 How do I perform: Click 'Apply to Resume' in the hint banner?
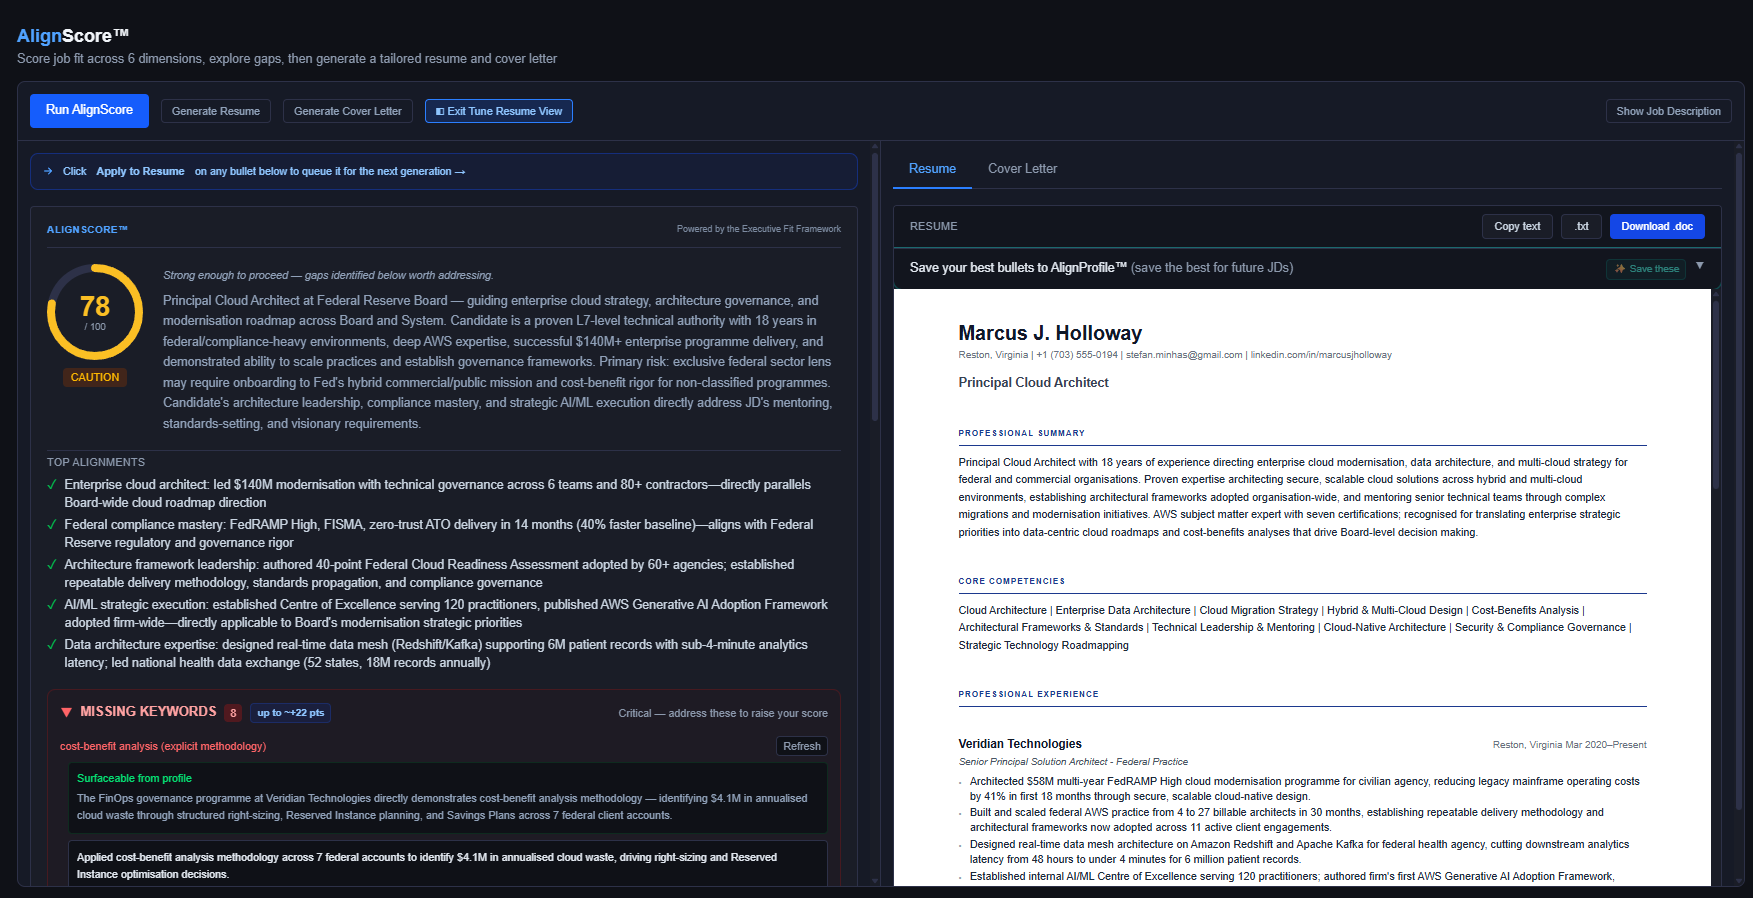click(140, 171)
